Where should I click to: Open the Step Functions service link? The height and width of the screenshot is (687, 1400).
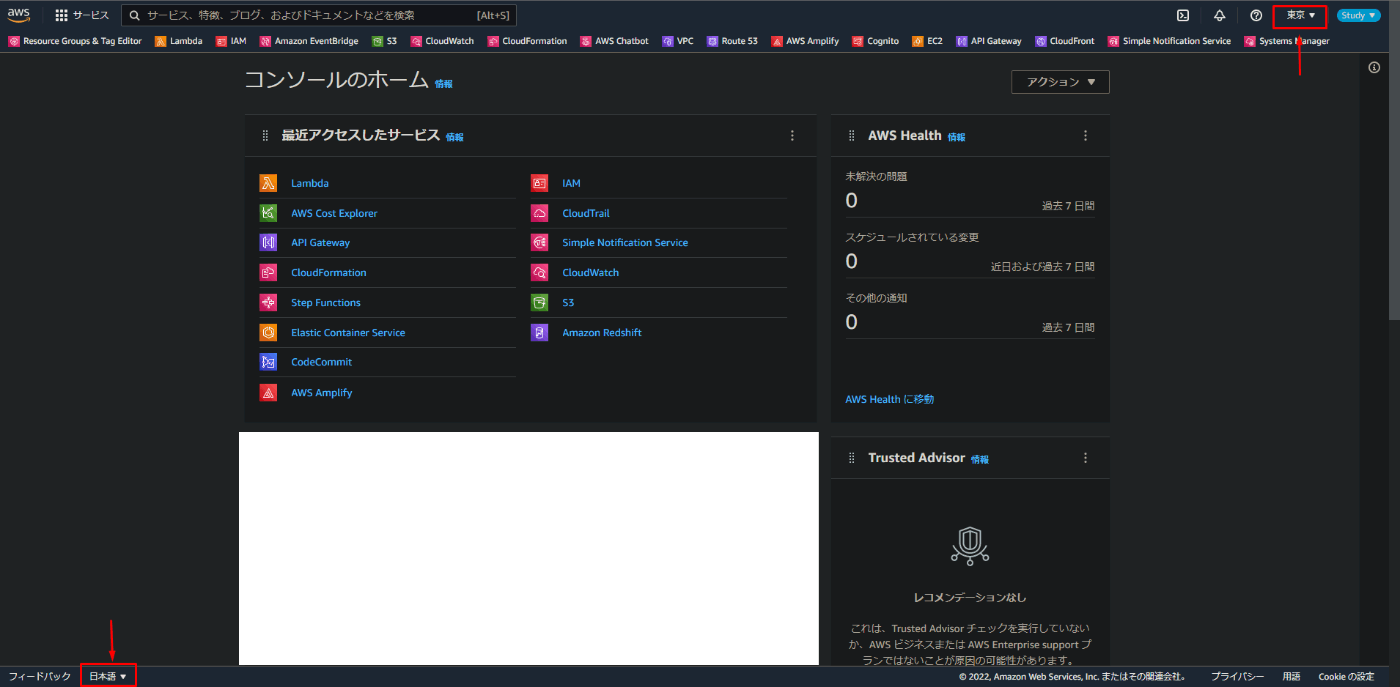326,302
